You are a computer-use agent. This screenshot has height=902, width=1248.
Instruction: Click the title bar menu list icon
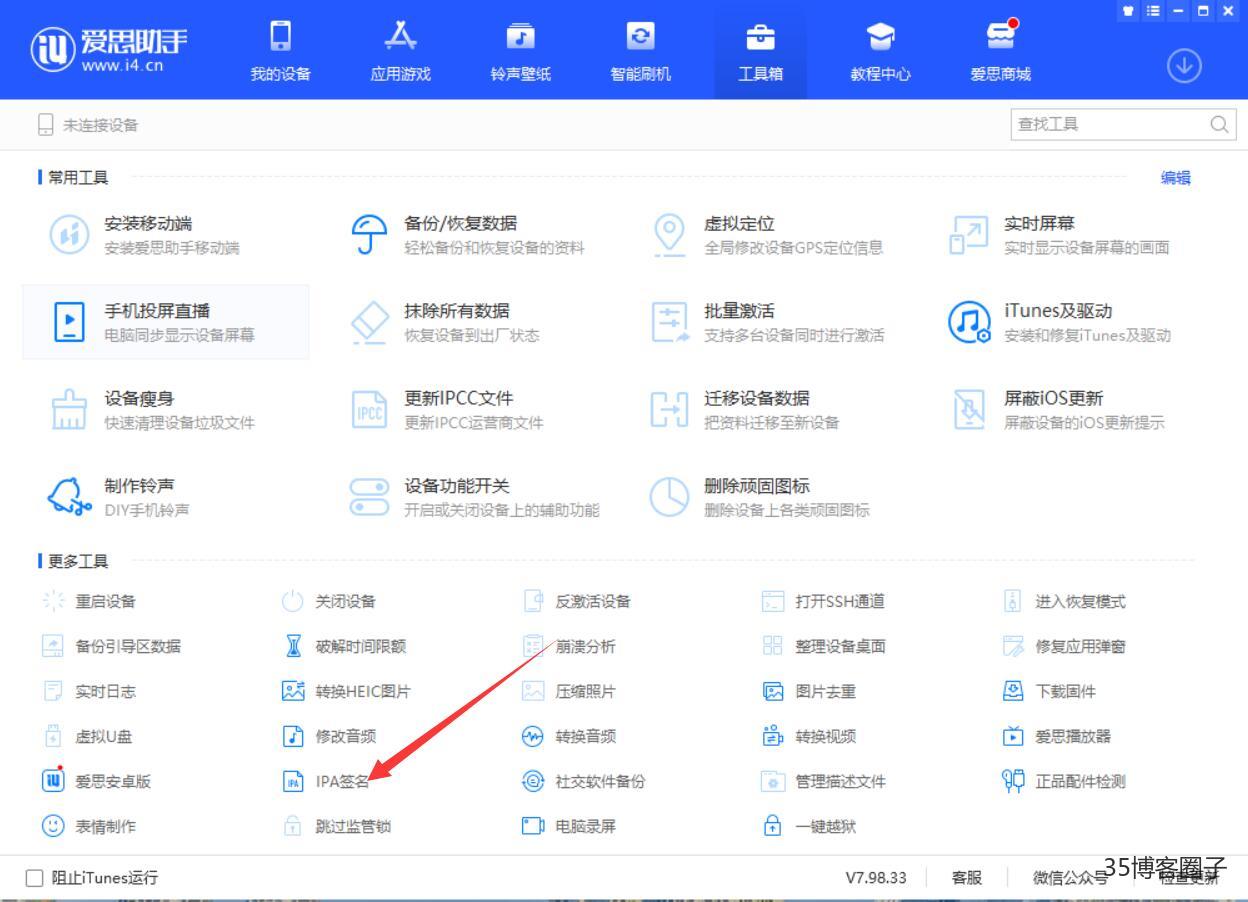(1154, 11)
